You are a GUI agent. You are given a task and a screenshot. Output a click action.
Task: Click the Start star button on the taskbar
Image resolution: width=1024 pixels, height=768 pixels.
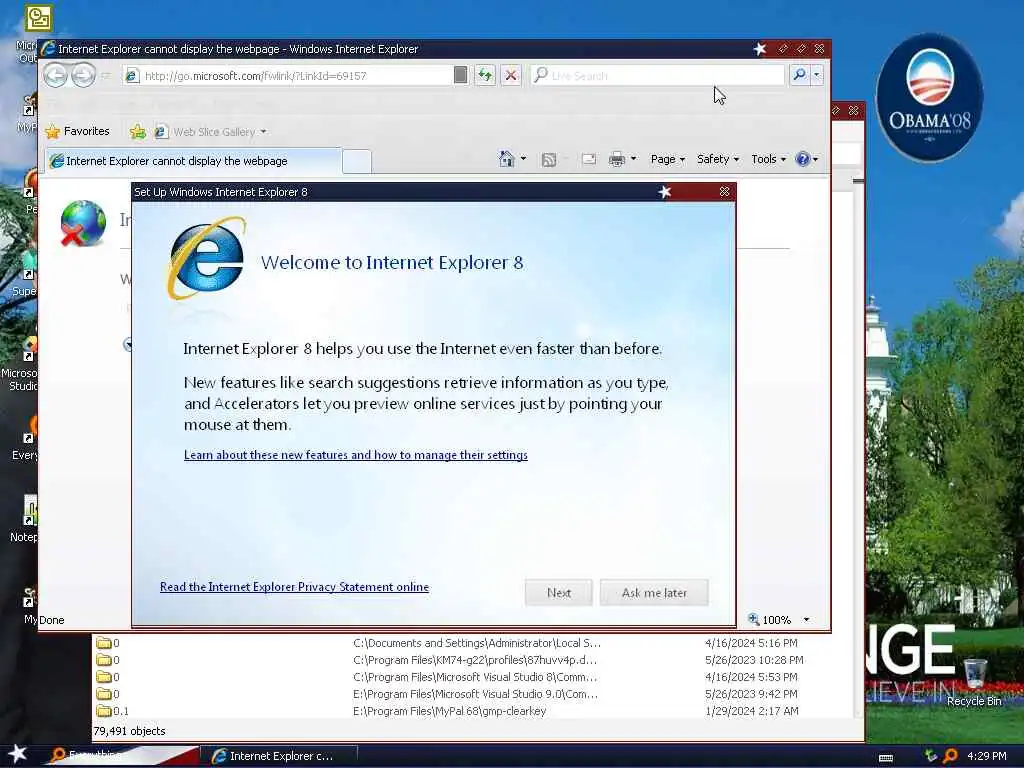17,754
